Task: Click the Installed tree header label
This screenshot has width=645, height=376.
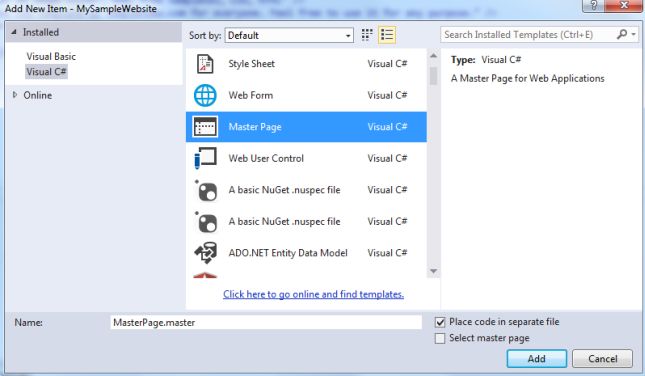Action: tap(41, 32)
